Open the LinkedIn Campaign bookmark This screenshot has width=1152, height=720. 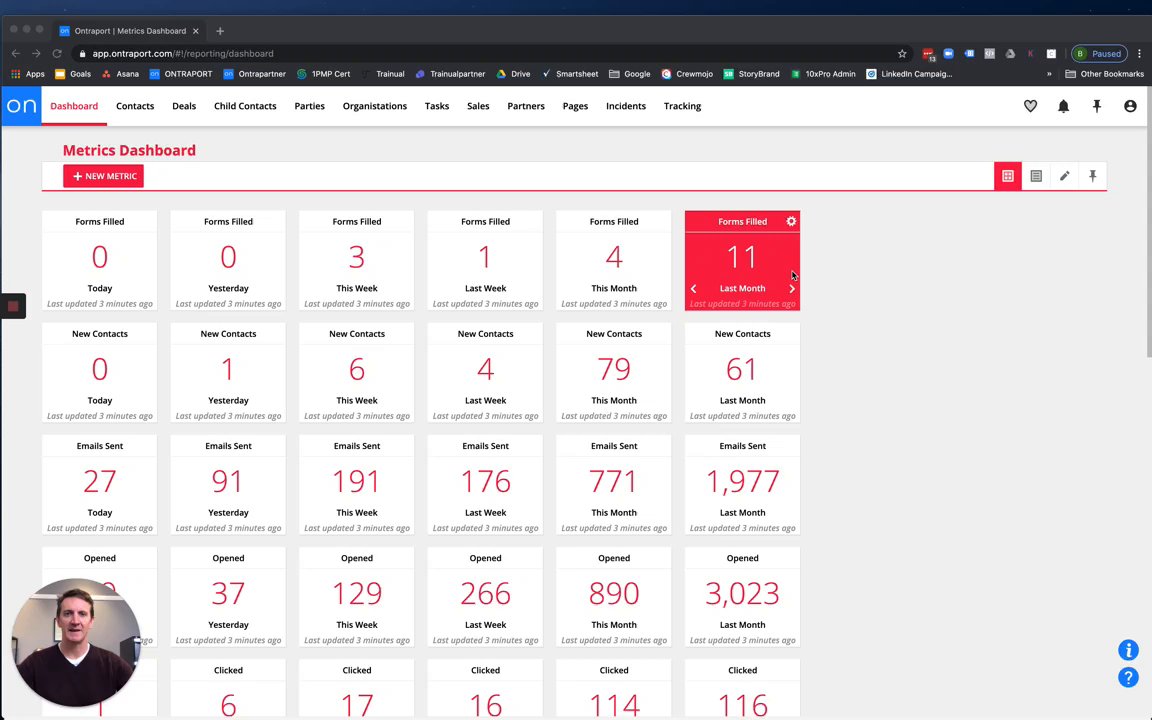(909, 73)
